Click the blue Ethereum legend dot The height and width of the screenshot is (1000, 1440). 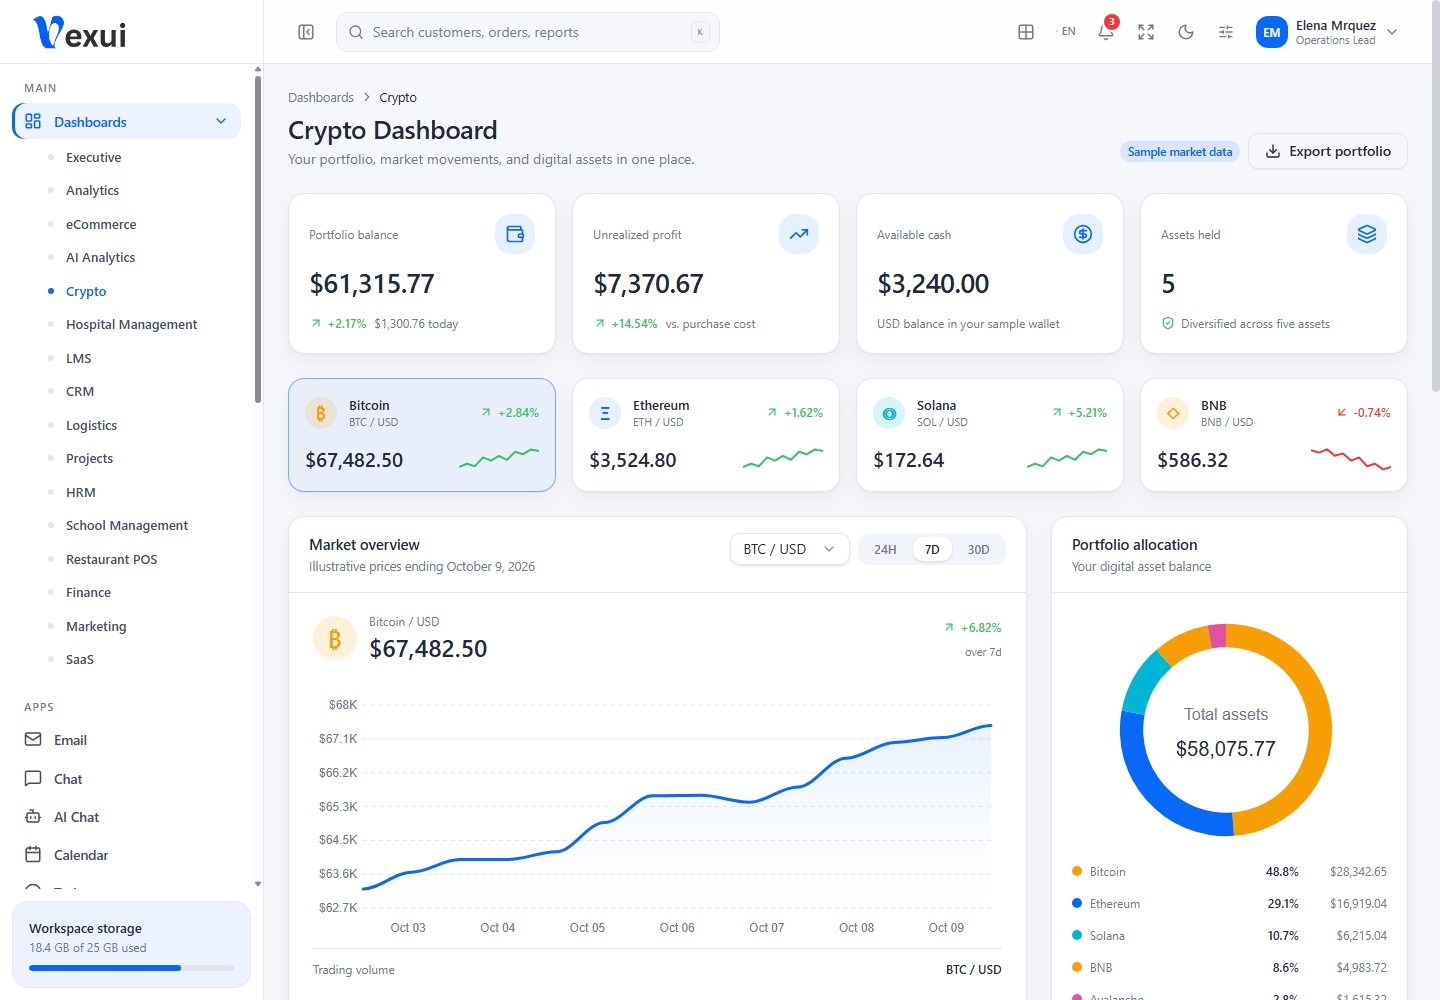[x=1077, y=903]
